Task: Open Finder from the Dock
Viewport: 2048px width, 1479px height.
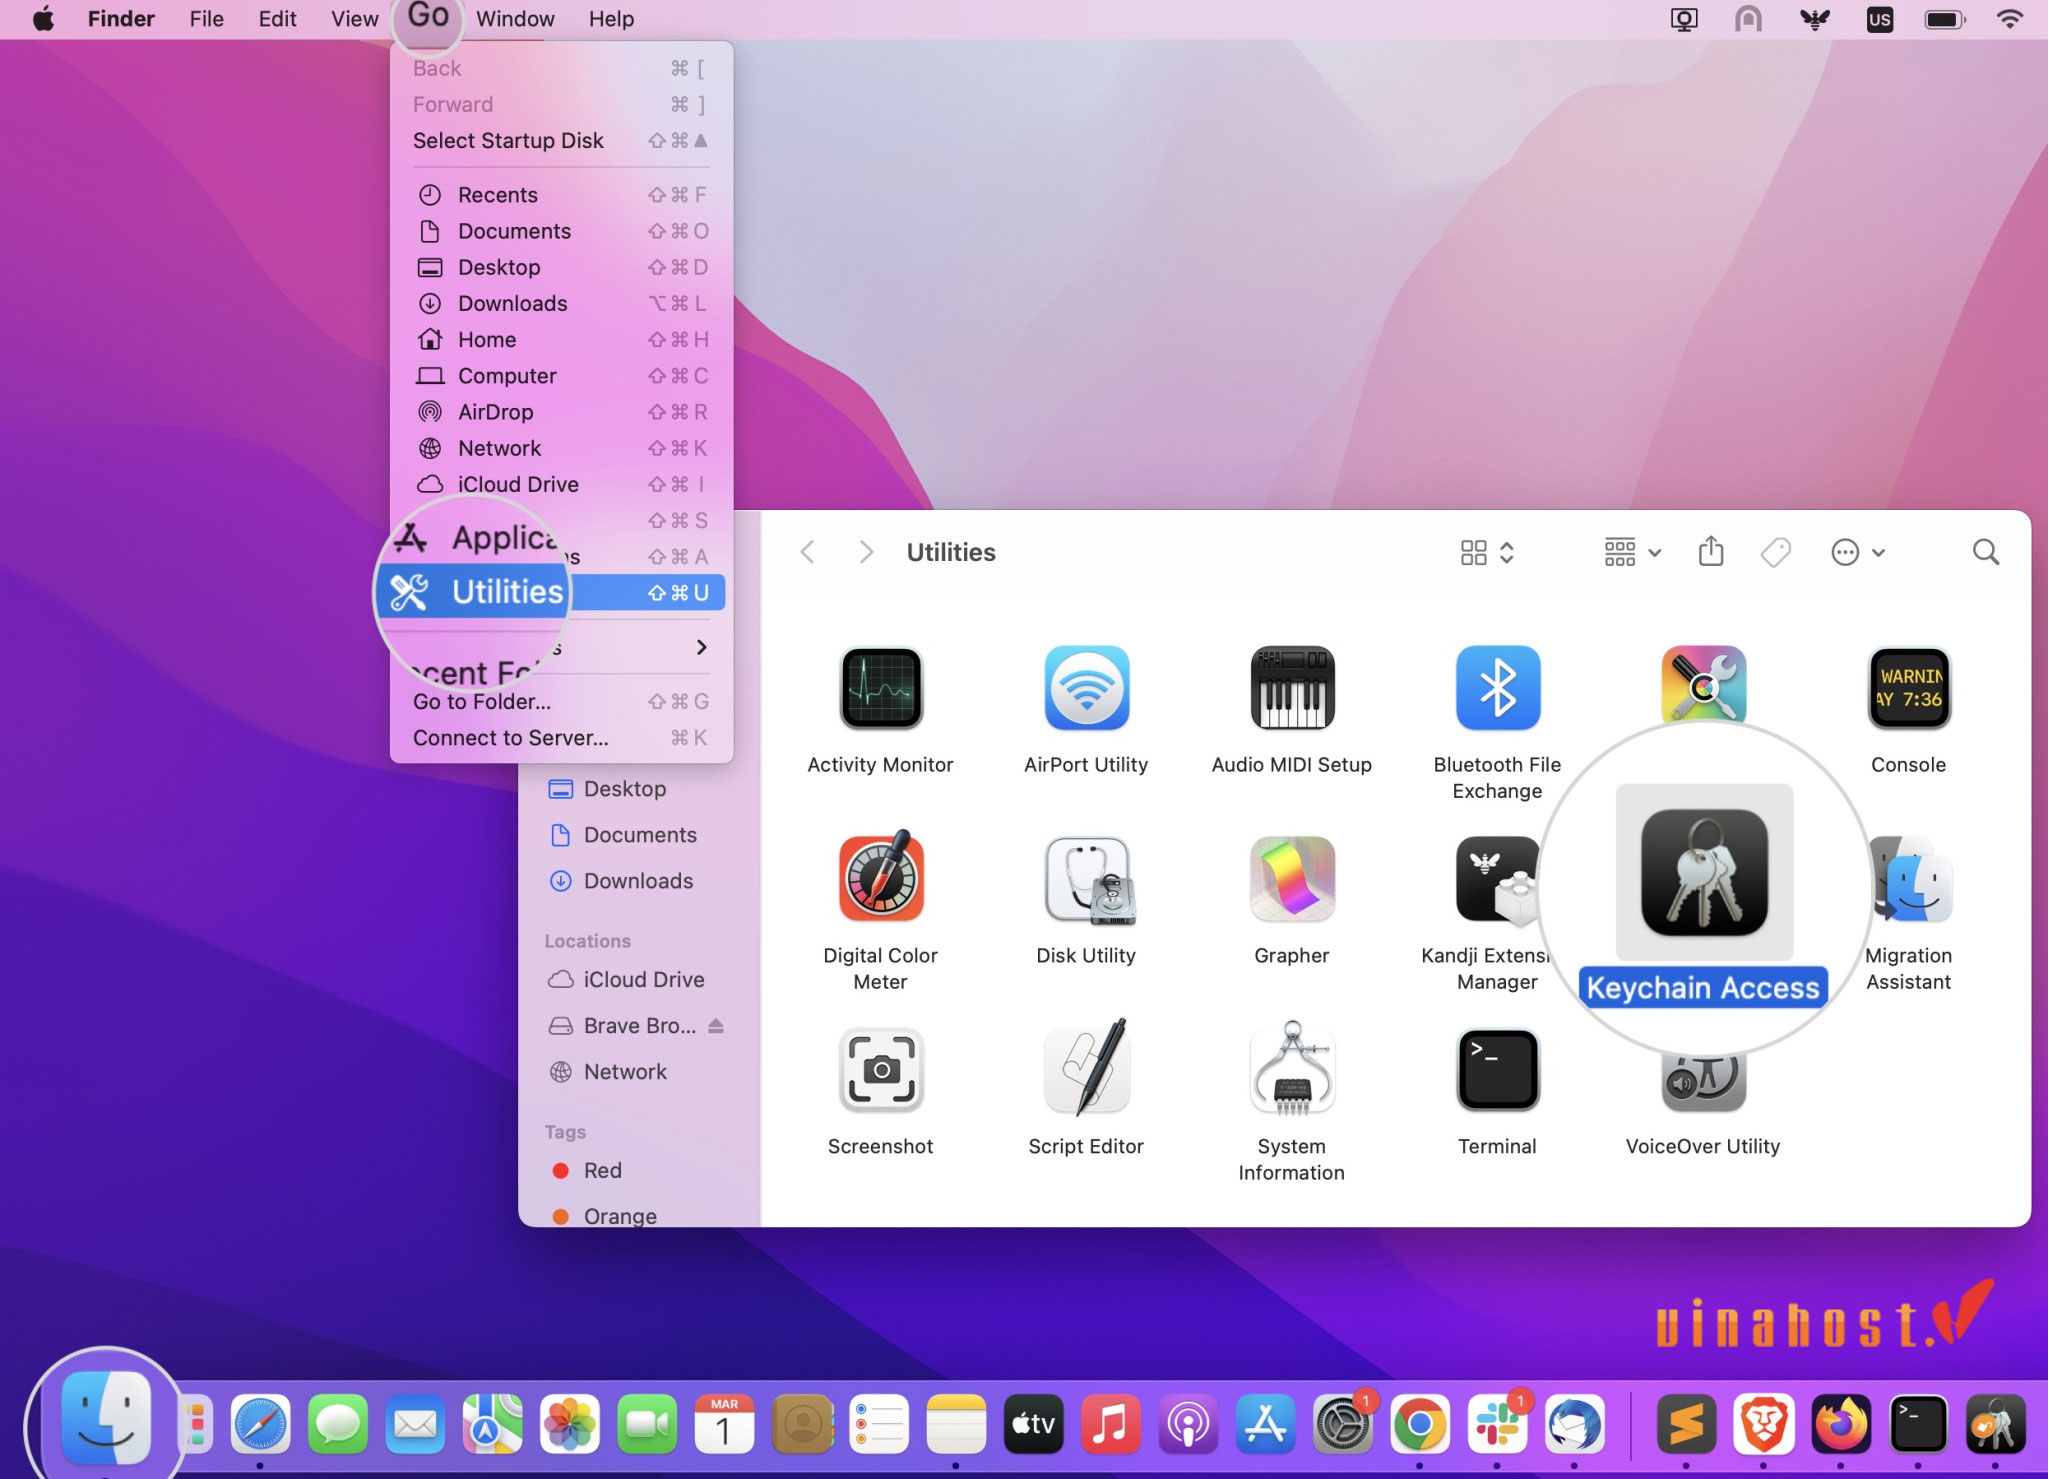Action: [x=106, y=1418]
